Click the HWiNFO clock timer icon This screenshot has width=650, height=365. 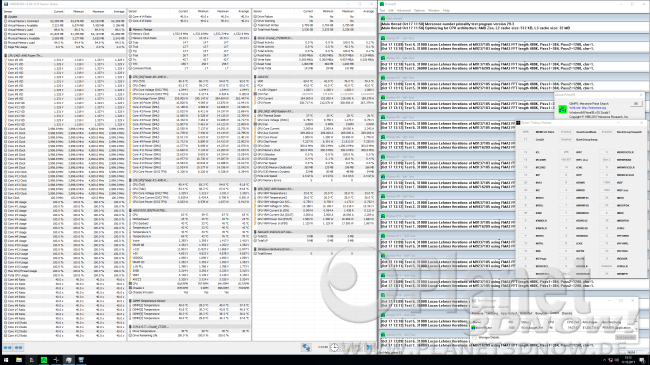[x=334, y=348]
